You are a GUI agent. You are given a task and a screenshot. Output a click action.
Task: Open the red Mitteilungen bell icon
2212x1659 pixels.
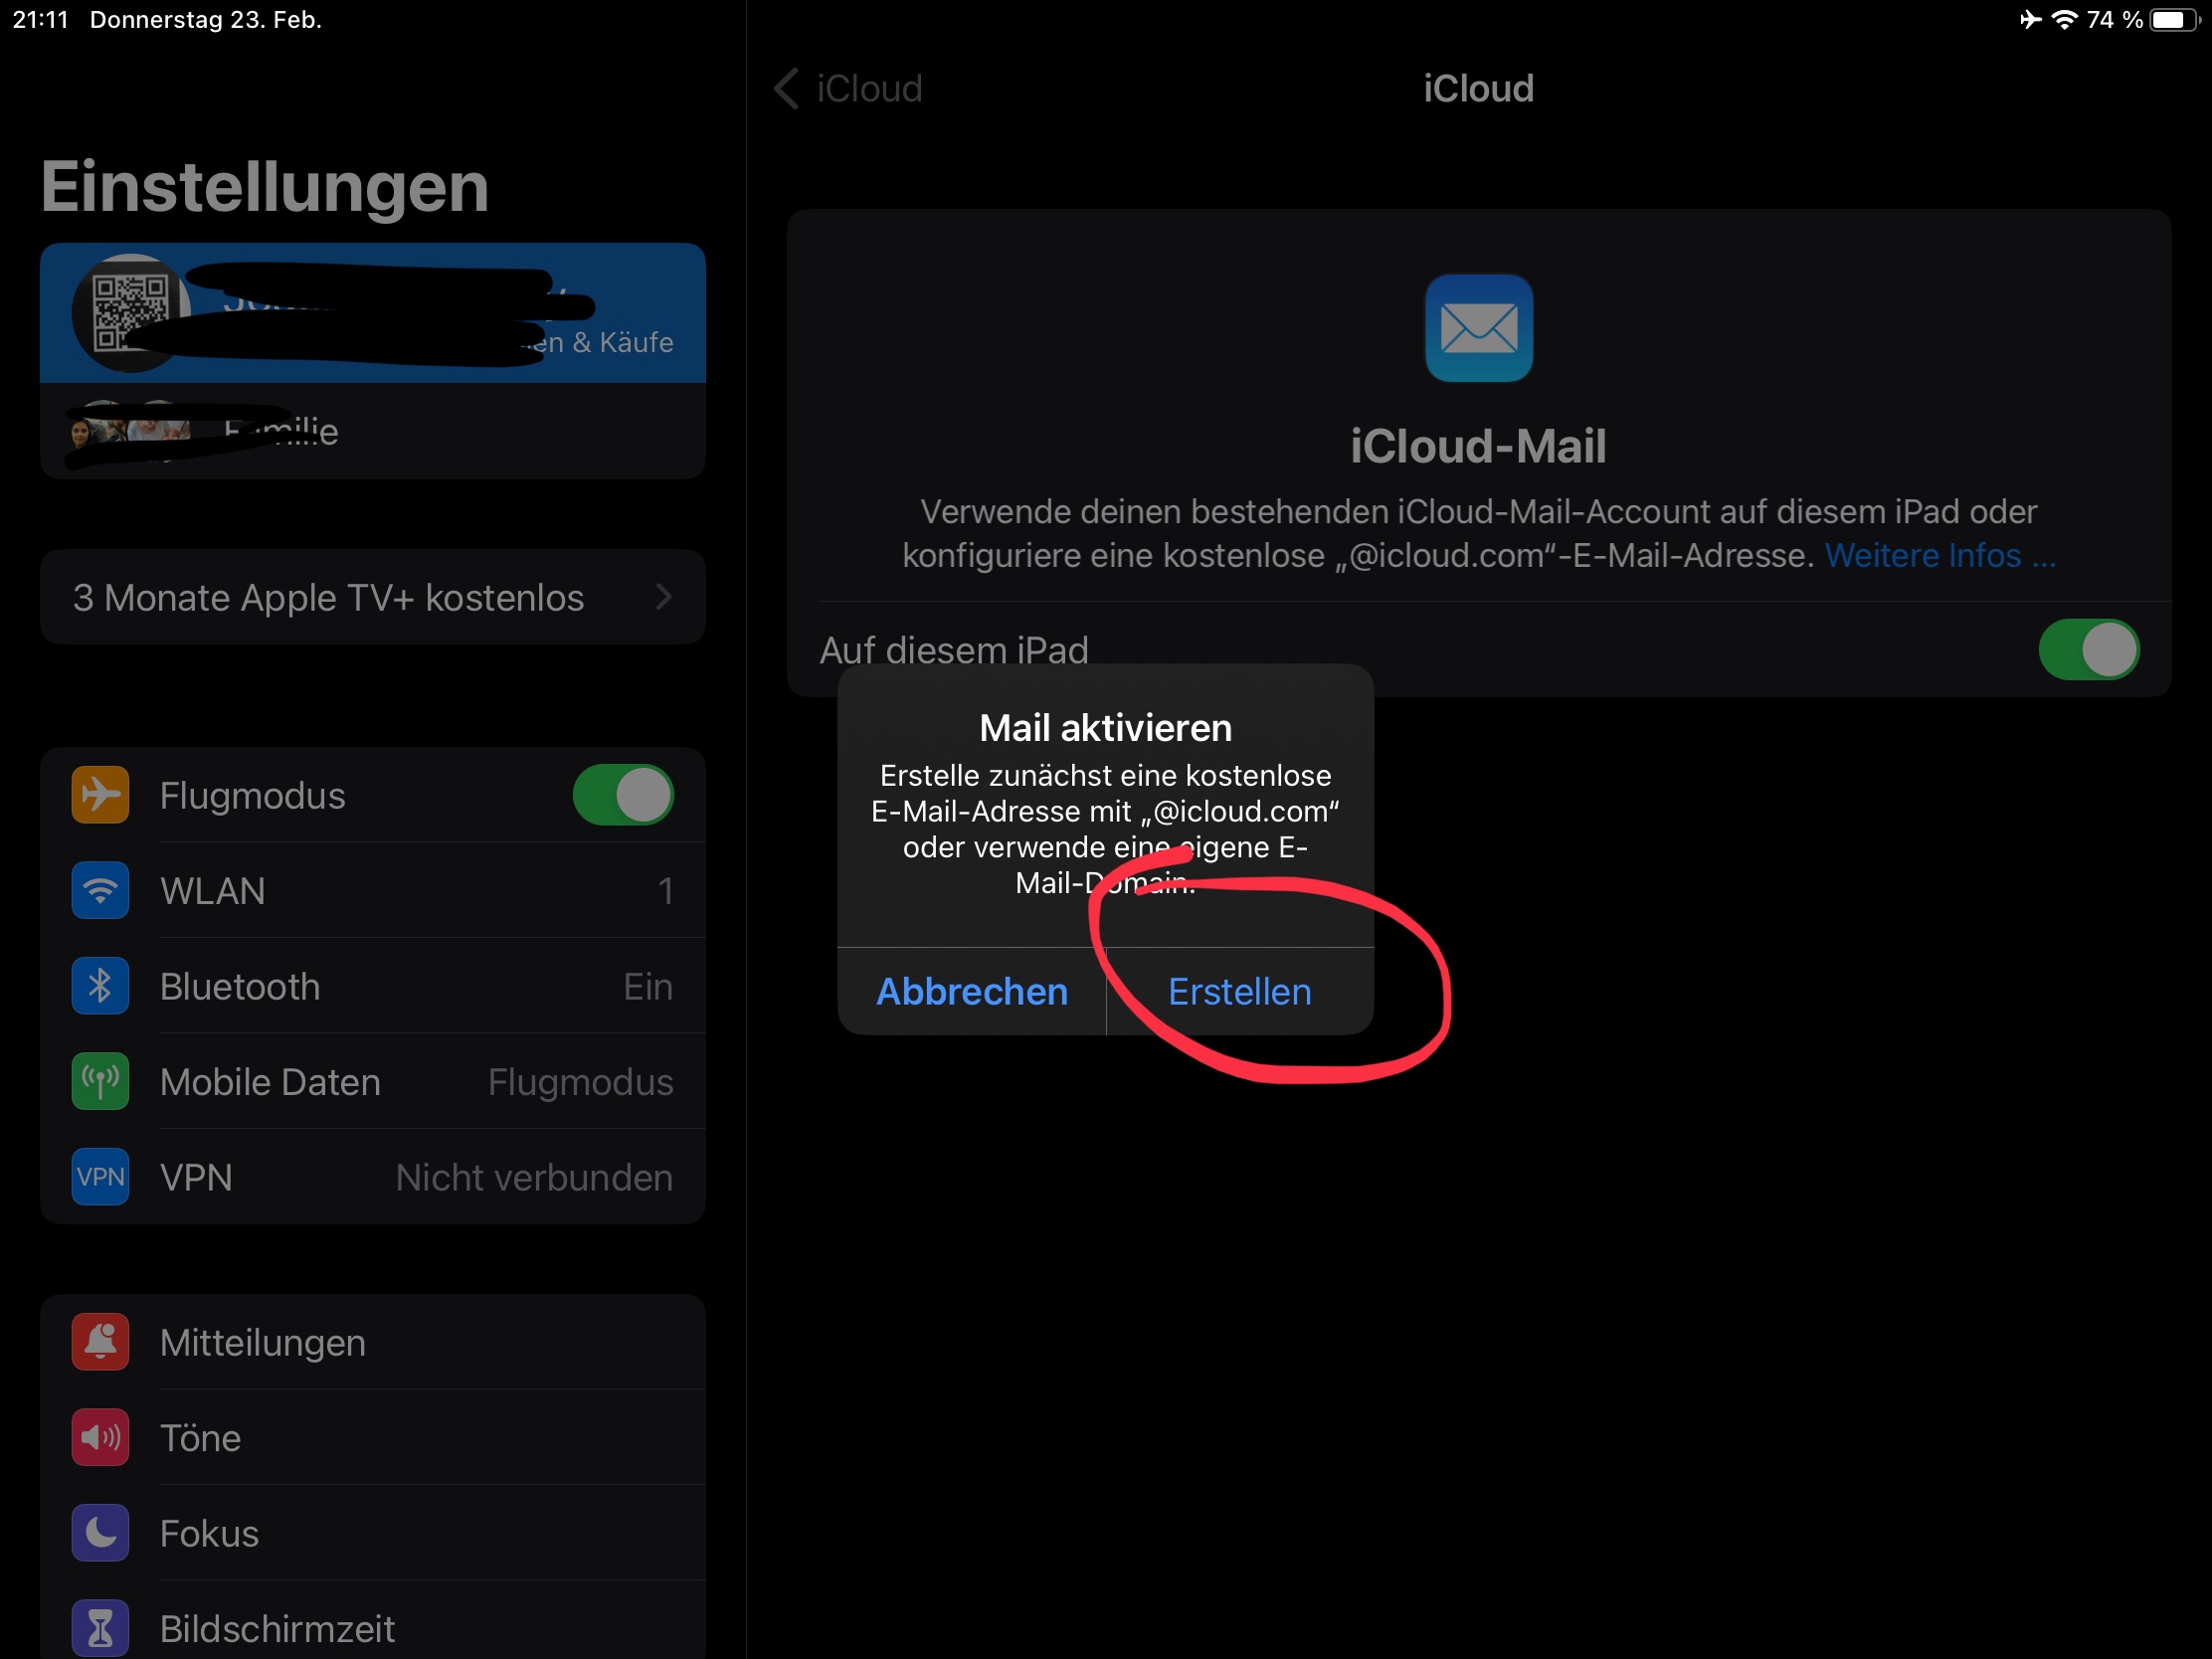100,1342
